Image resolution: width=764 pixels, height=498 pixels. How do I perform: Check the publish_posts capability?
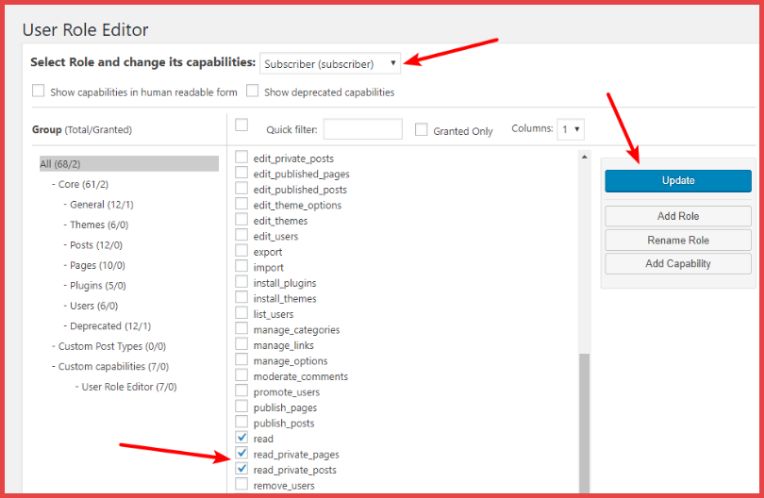pos(241,422)
